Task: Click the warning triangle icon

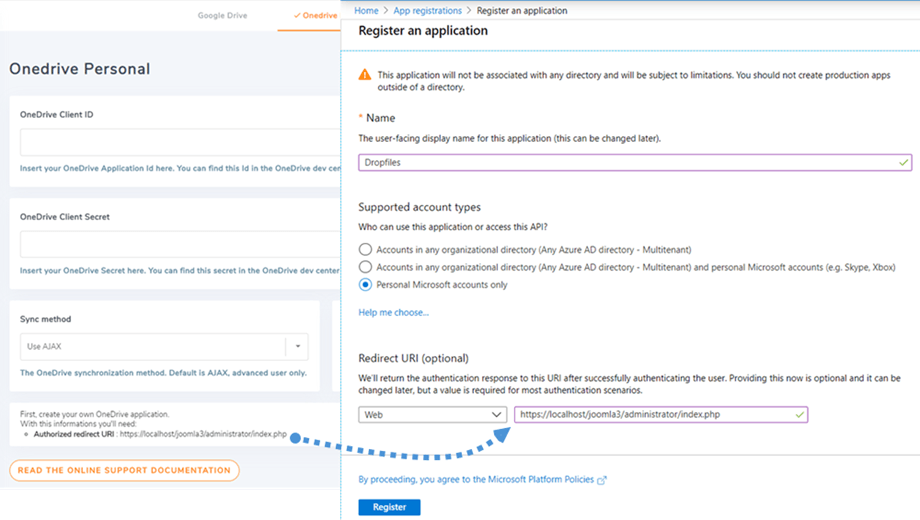Action: click(x=365, y=75)
